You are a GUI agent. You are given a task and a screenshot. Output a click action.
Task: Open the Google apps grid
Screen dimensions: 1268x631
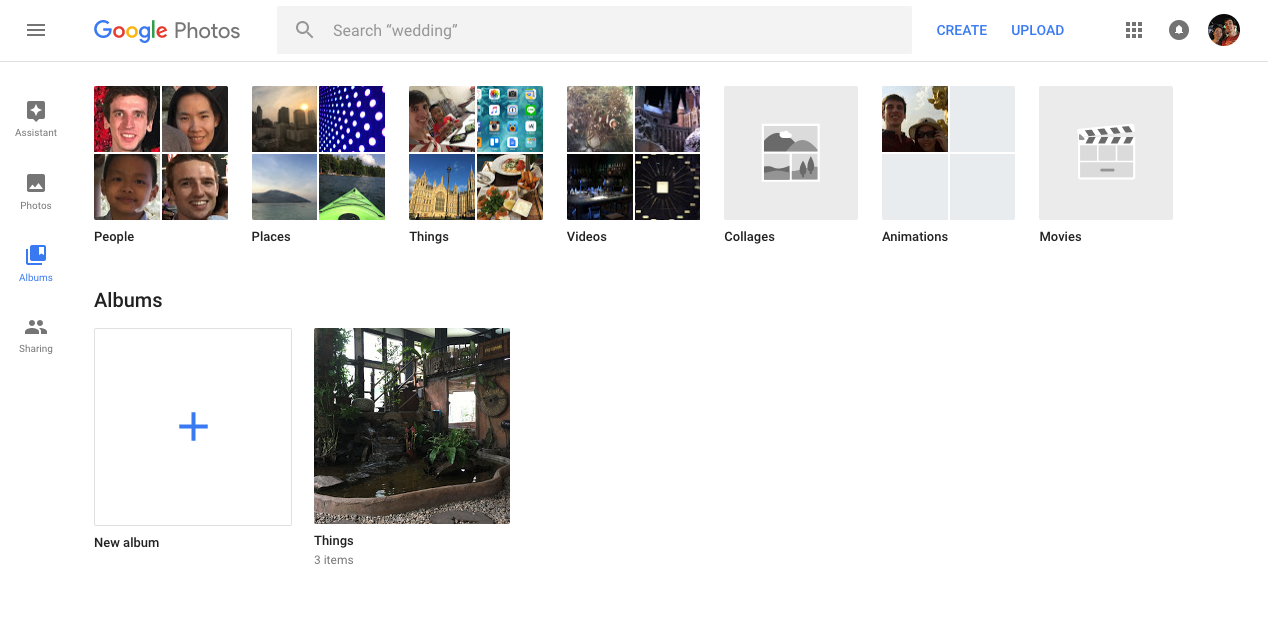1134,30
